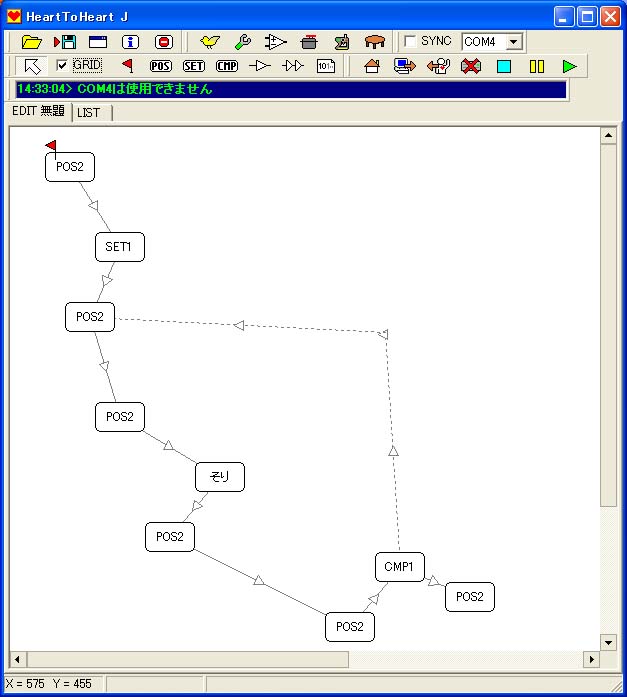Click the robot read-back arrow icon

click(438, 66)
